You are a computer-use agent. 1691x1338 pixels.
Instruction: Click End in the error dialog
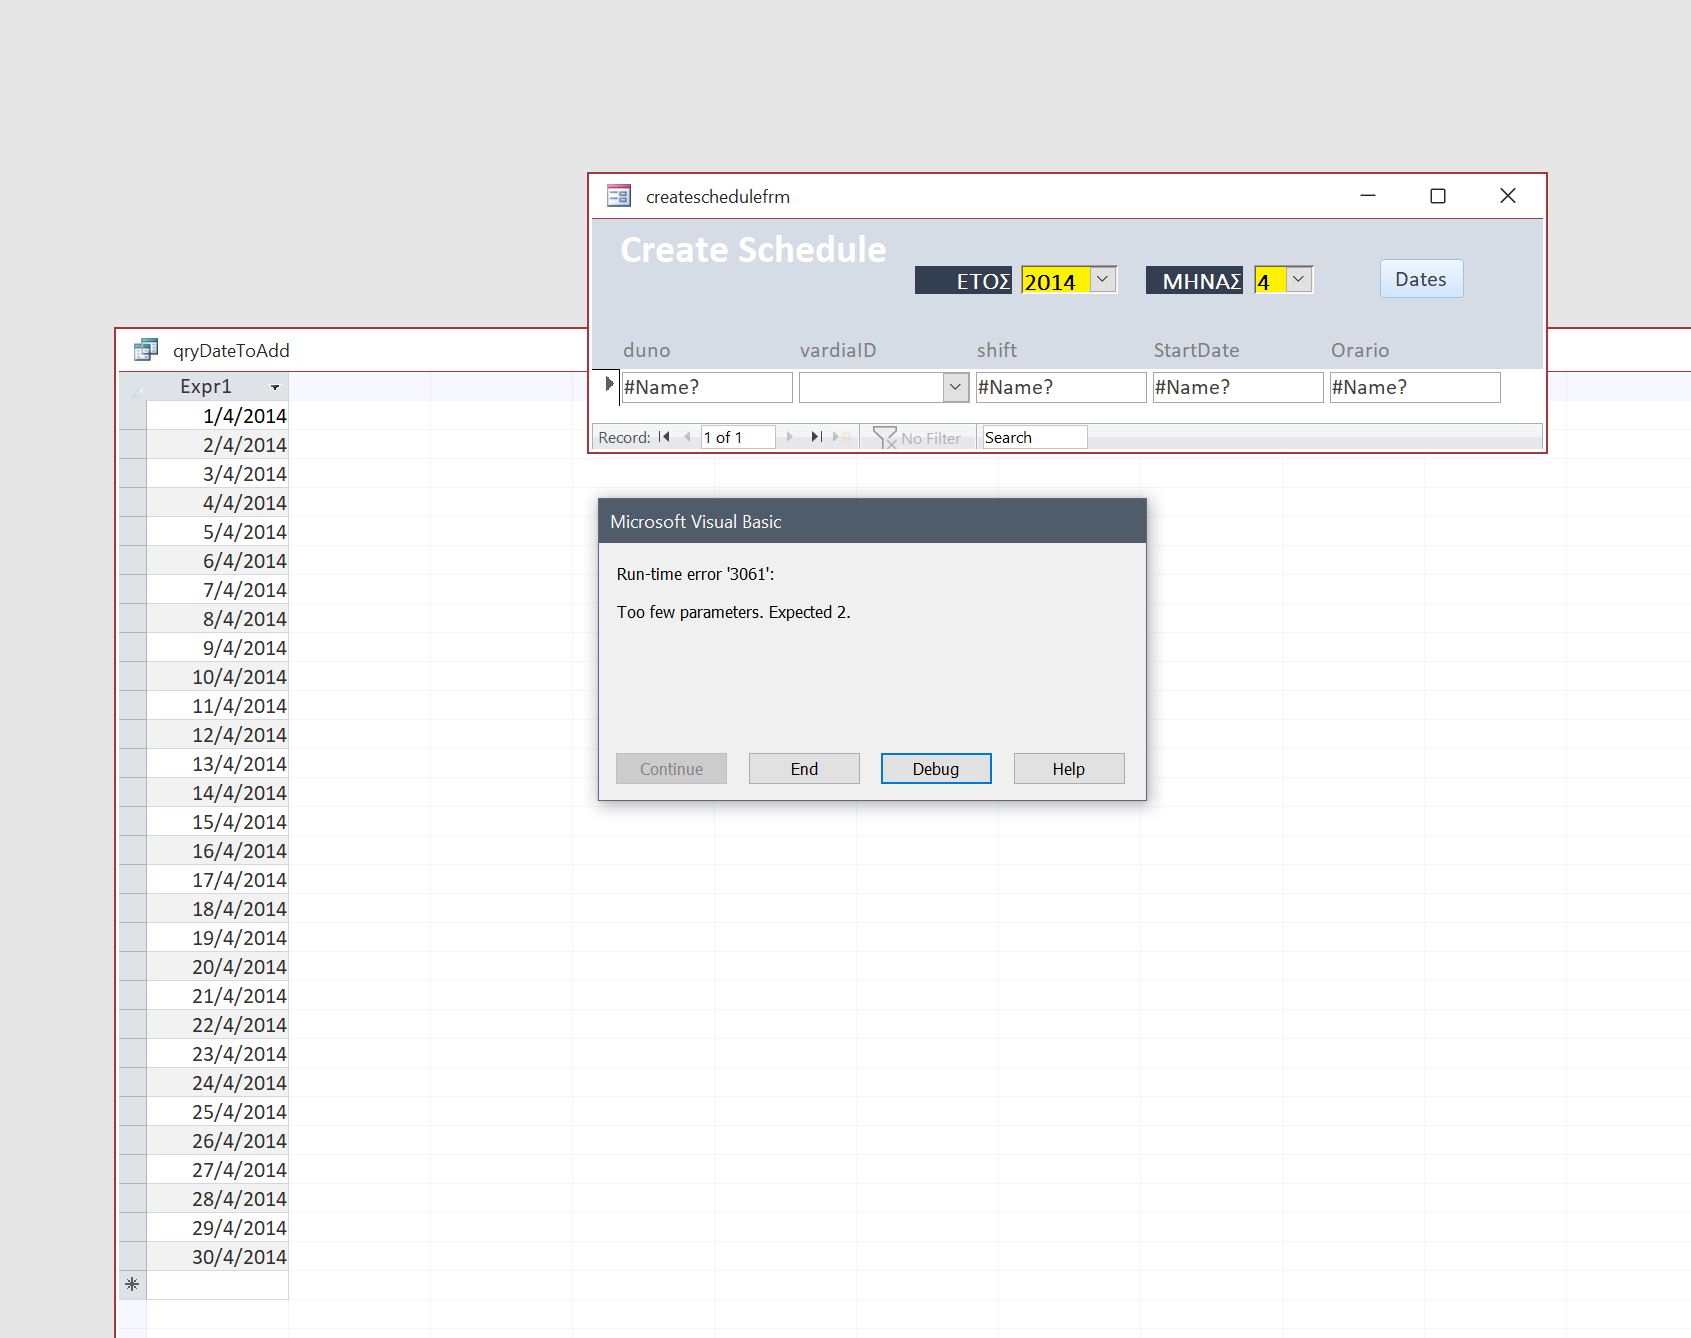point(803,768)
